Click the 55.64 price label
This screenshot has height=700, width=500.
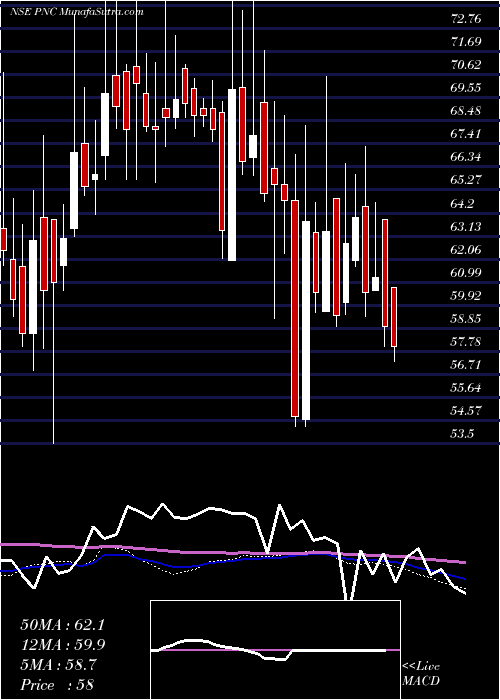[466, 387]
